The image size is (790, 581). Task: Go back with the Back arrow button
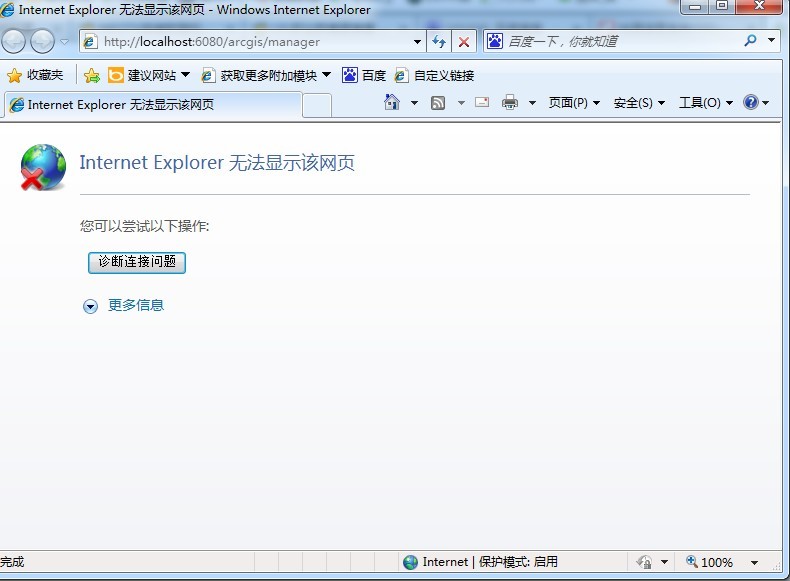pyautogui.click(x=14, y=41)
